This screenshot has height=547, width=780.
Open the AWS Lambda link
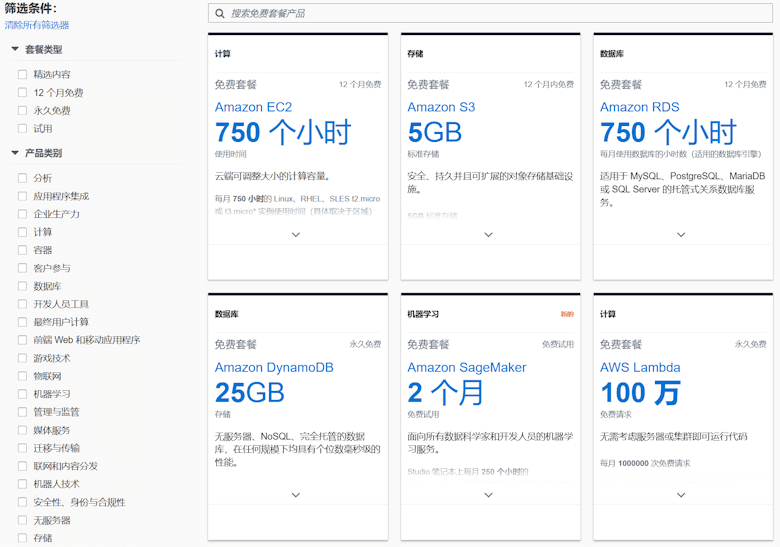[640, 367]
